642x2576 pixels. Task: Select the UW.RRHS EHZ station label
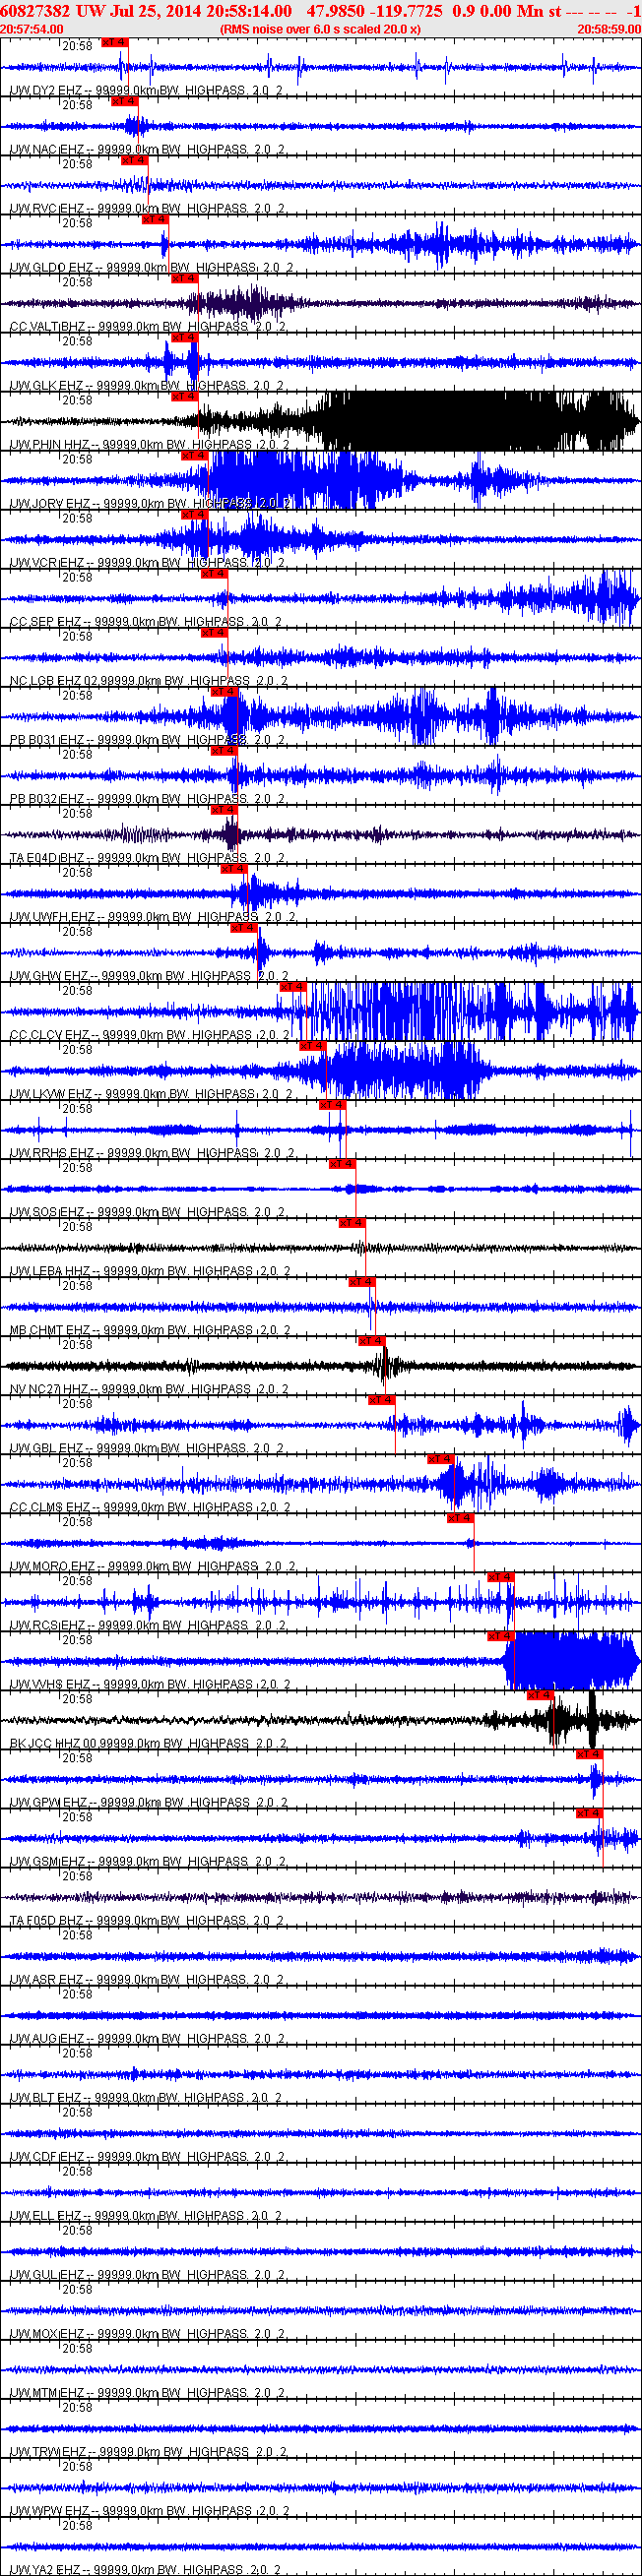coord(151,1153)
